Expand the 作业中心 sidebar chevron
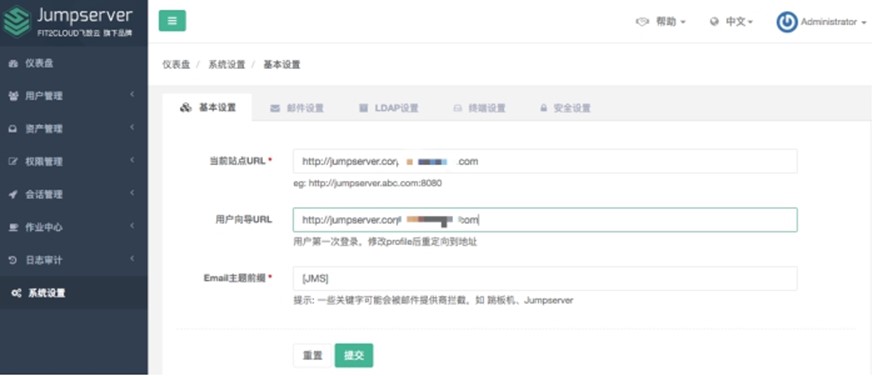 (x=132, y=227)
